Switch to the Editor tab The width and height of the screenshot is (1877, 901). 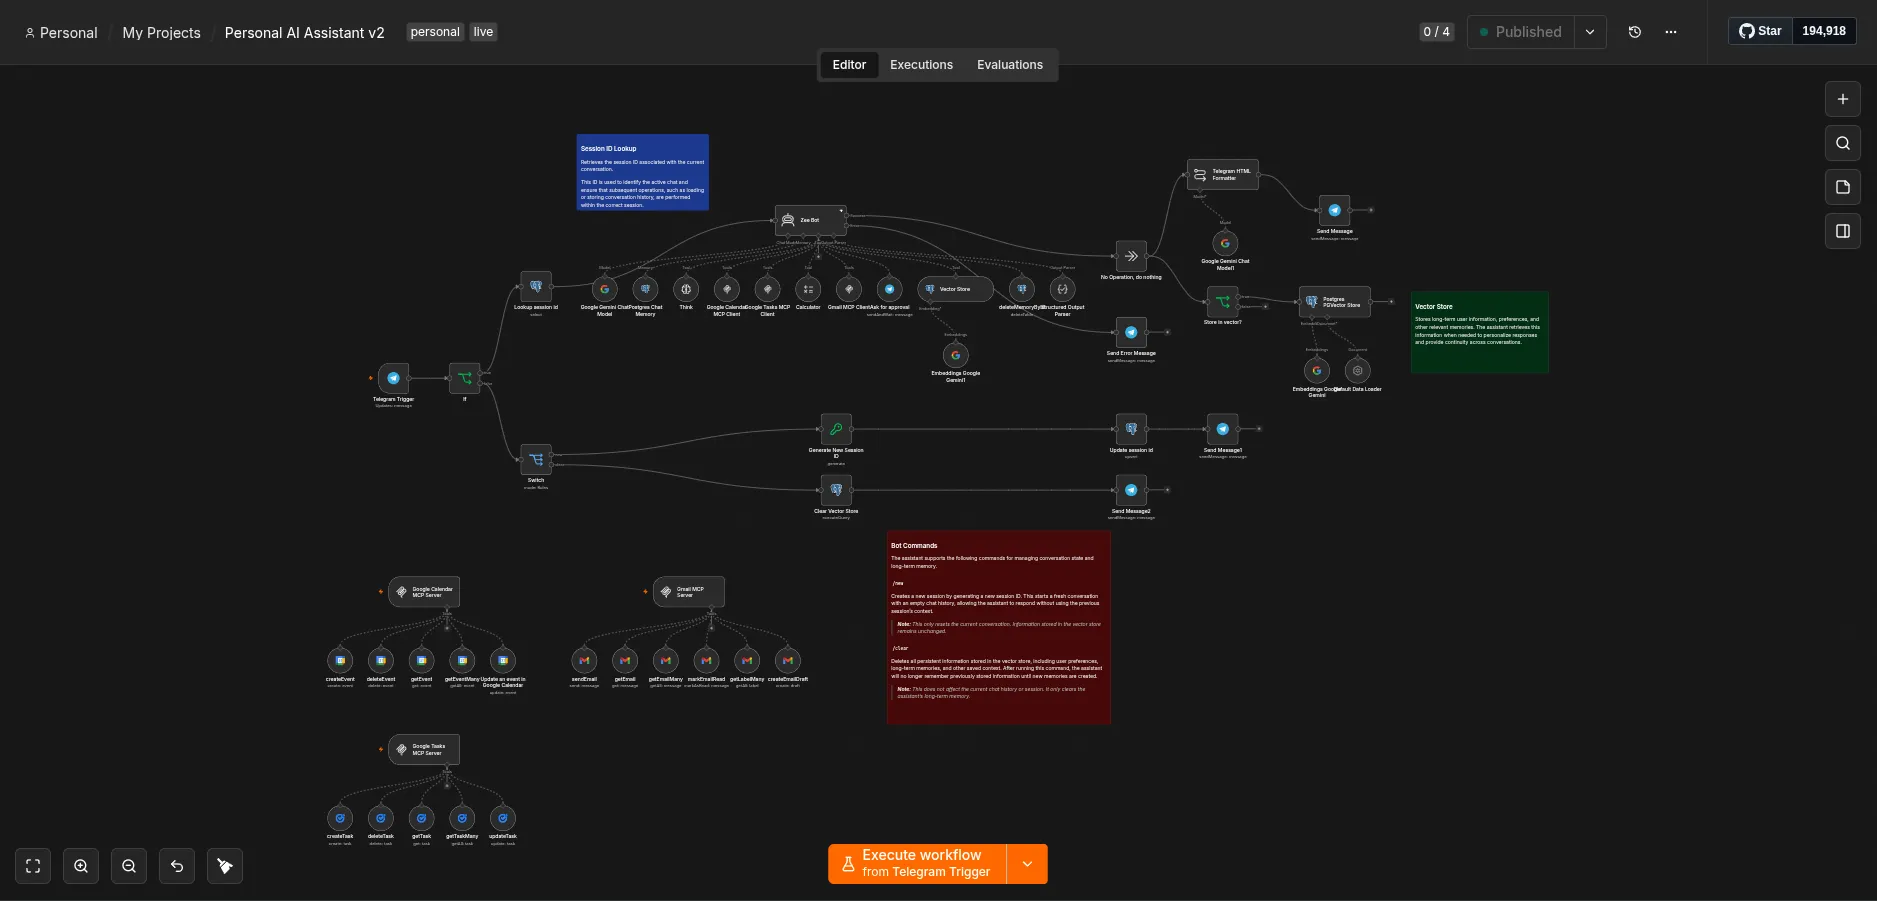849,65
